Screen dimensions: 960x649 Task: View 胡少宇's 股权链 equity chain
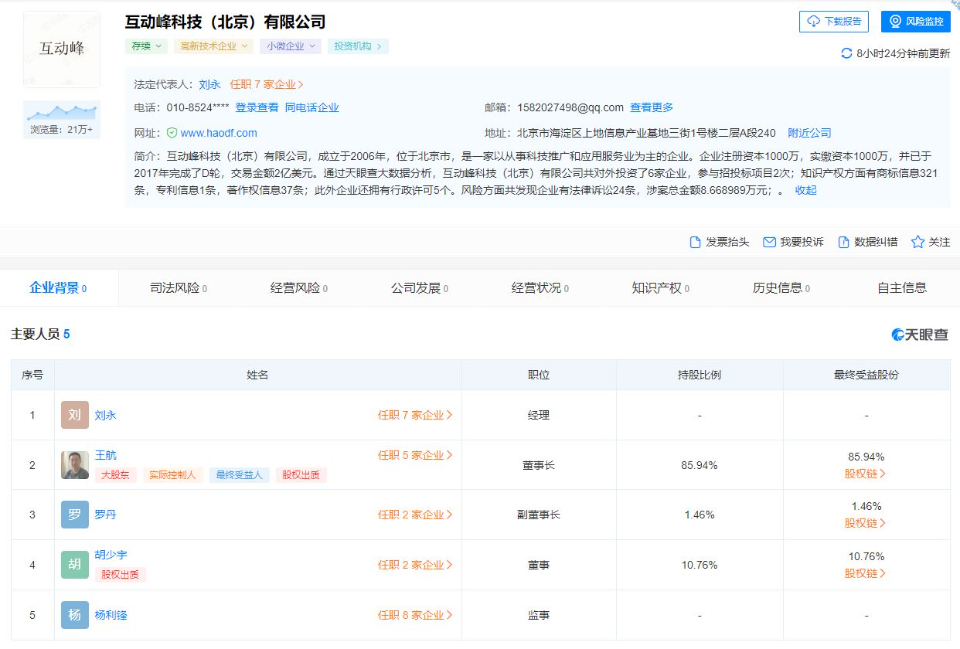click(x=865, y=573)
